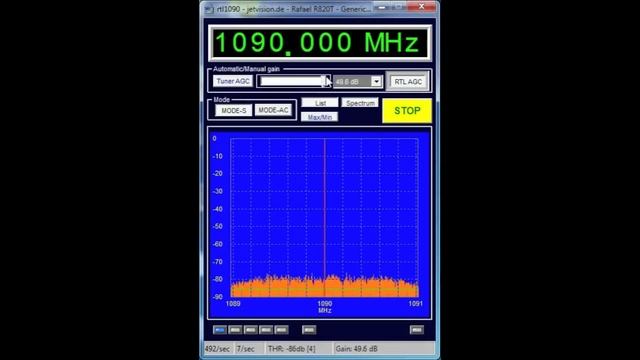Click the center frequency marker line in spectrum

point(325,218)
